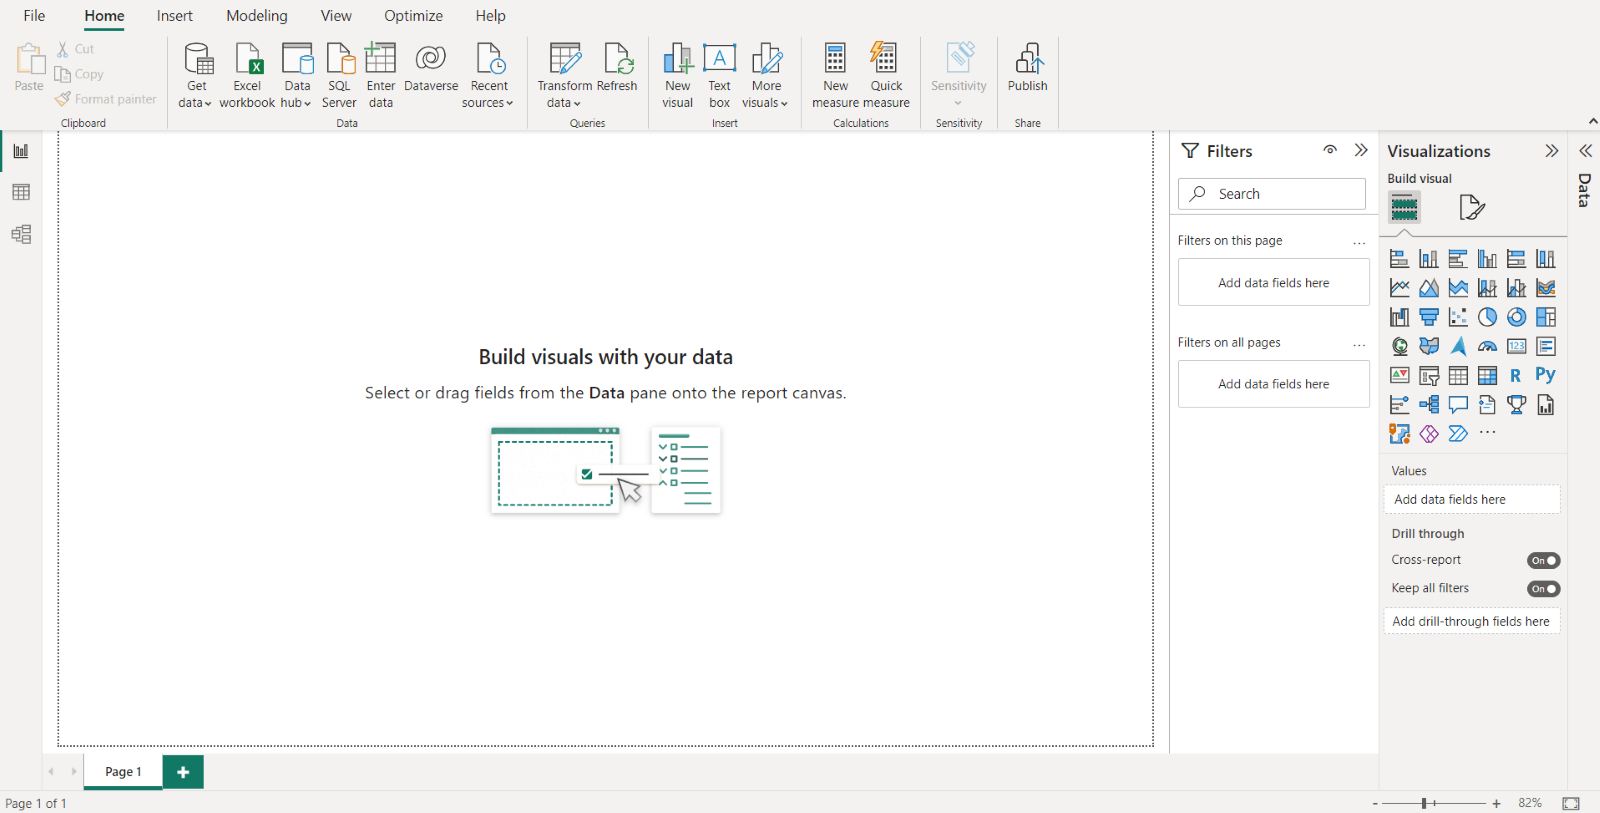
Task: Select Stacked bar chart visual
Action: pos(1400,259)
